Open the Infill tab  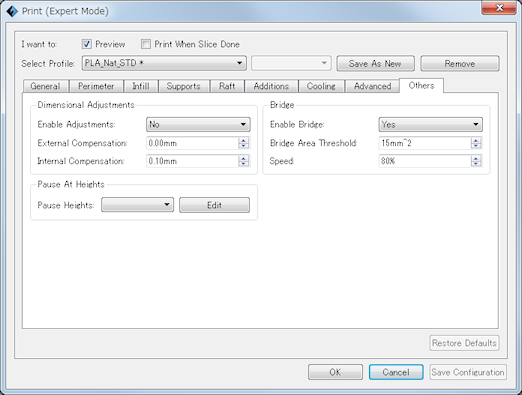coord(141,86)
